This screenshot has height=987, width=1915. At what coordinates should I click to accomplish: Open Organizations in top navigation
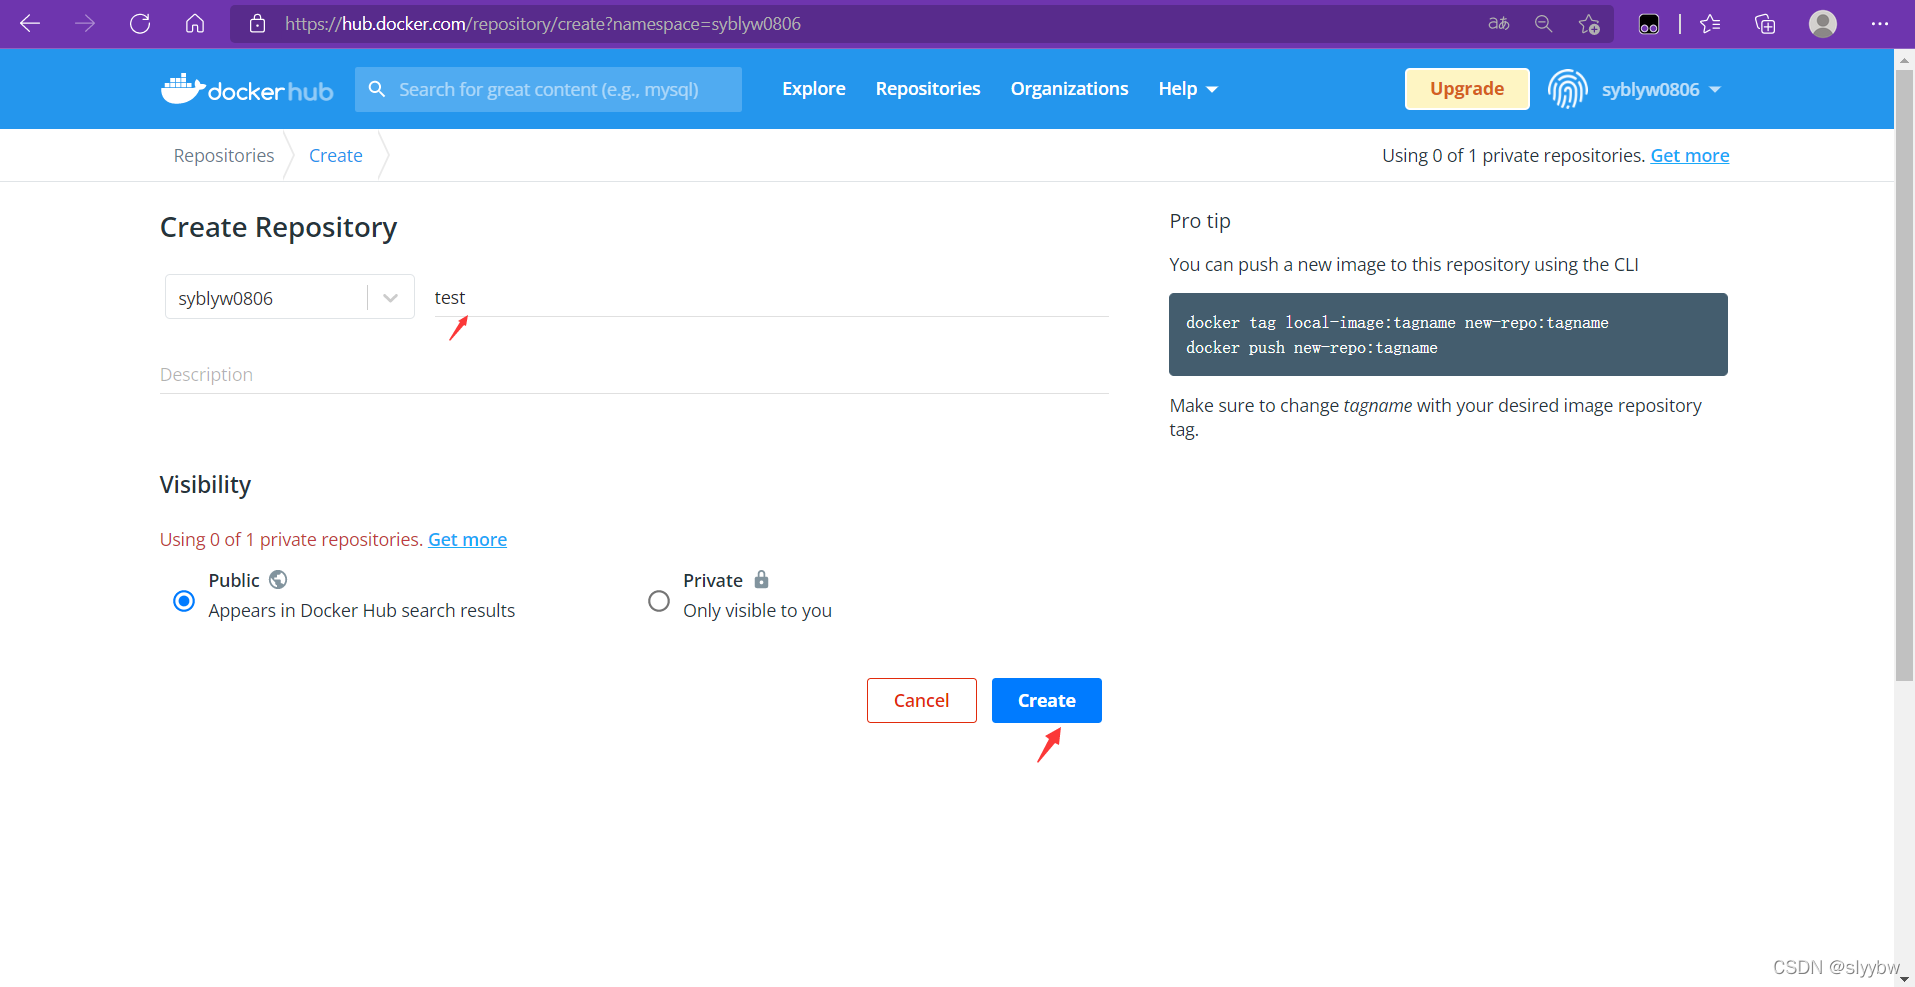click(1069, 89)
